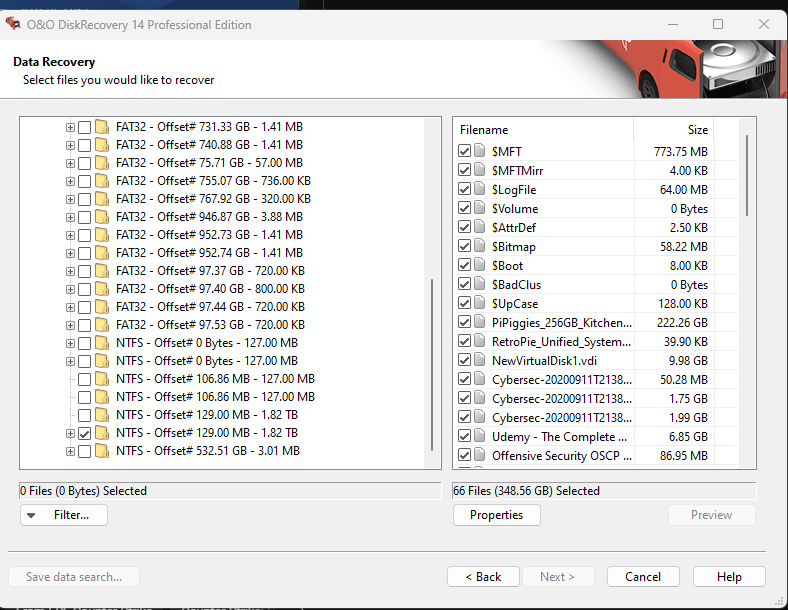
Task: Click the Next button
Action: pyautogui.click(x=558, y=577)
